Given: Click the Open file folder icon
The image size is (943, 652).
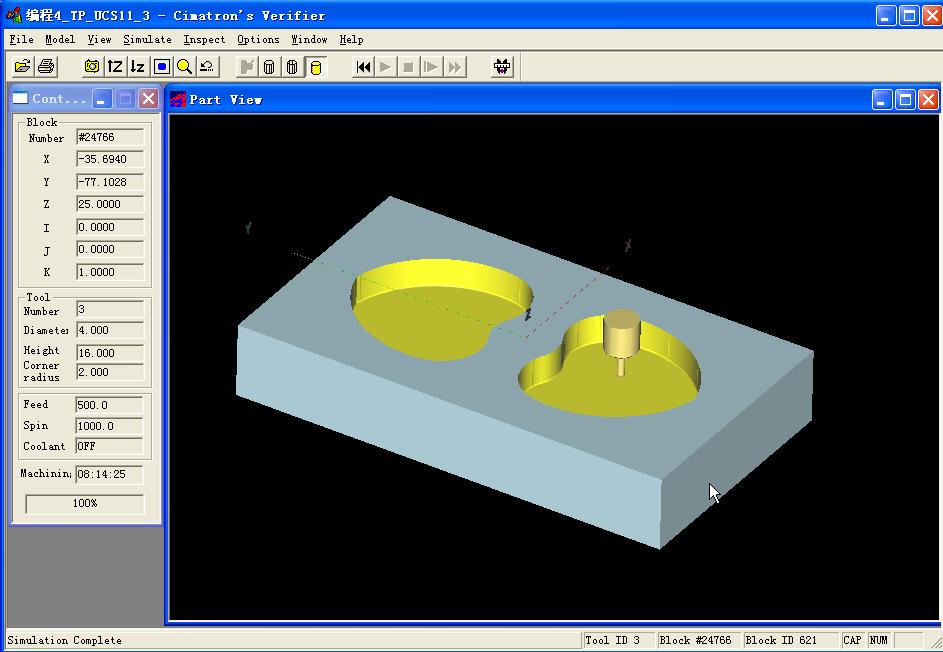Looking at the screenshot, I should click(23, 67).
